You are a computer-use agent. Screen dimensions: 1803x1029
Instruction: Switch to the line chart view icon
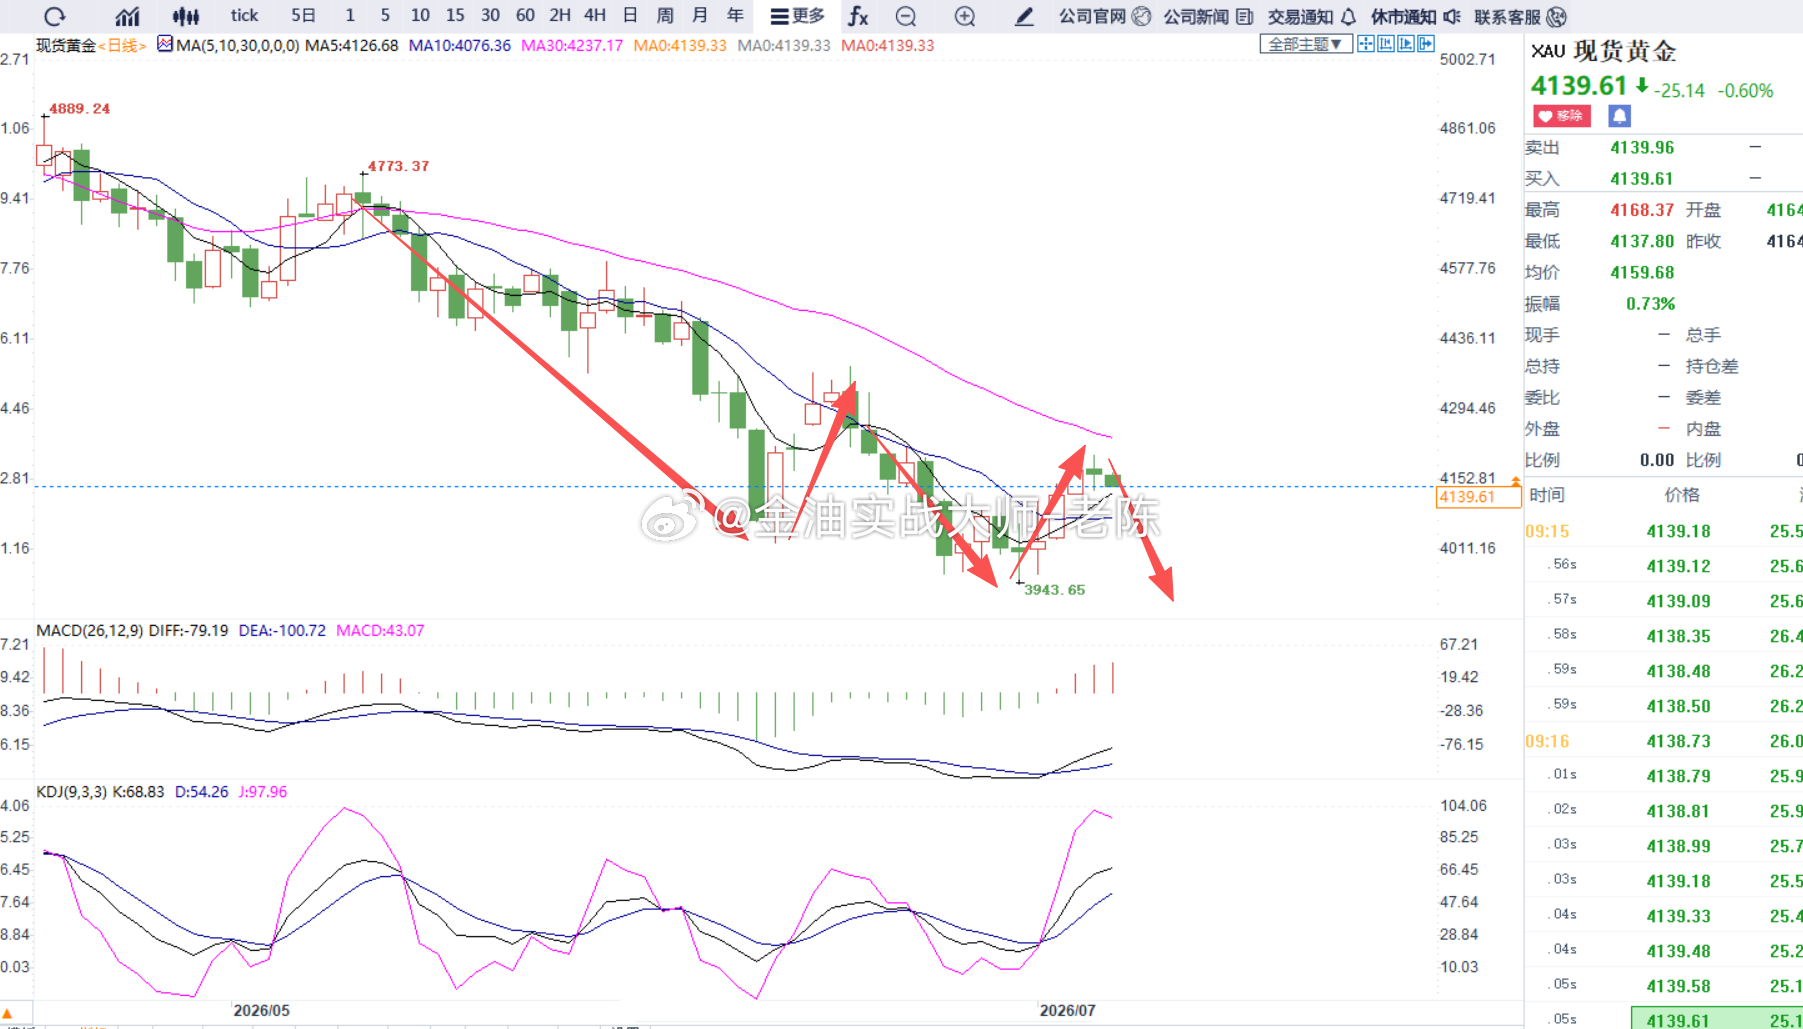[127, 16]
